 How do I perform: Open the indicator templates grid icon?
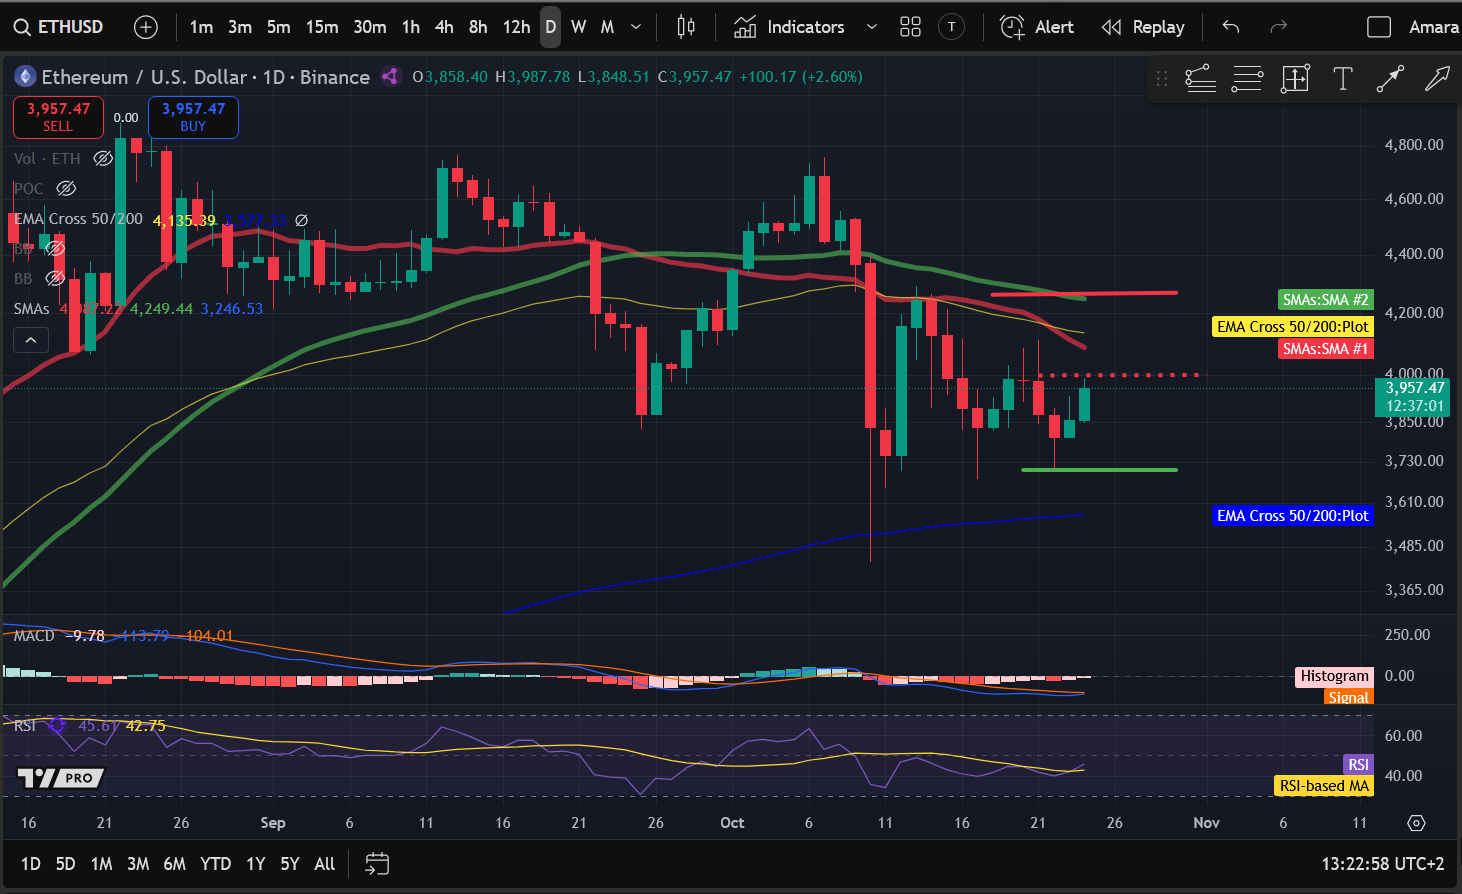910,27
